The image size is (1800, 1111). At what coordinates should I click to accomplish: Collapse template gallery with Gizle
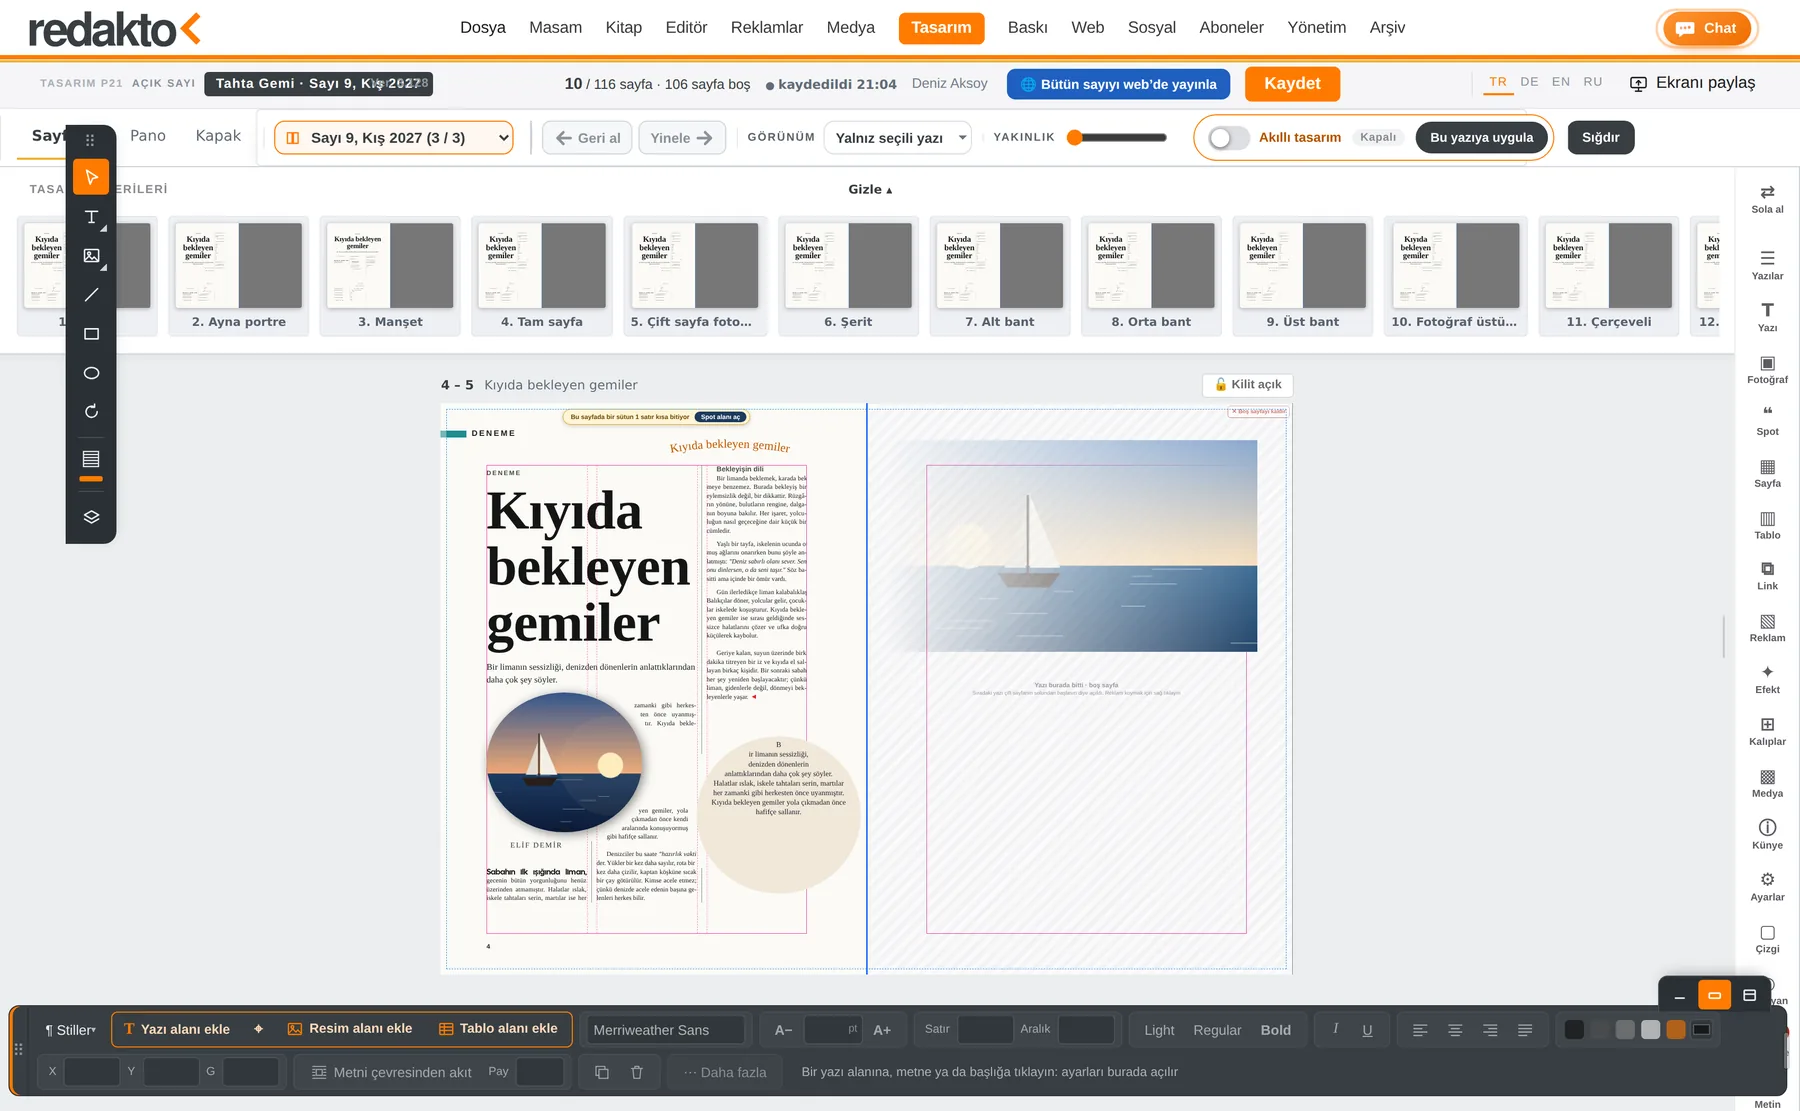[x=870, y=190]
